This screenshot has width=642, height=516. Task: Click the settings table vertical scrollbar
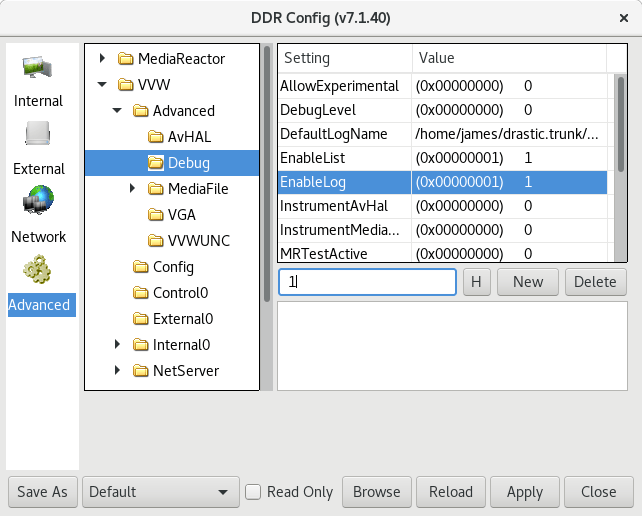(x=621, y=124)
